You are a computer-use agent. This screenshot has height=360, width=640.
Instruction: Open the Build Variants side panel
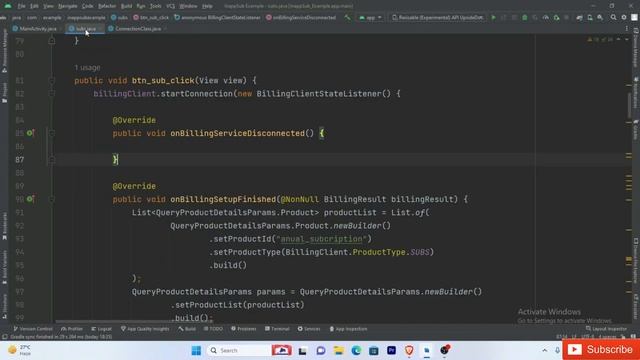(4, 267)
